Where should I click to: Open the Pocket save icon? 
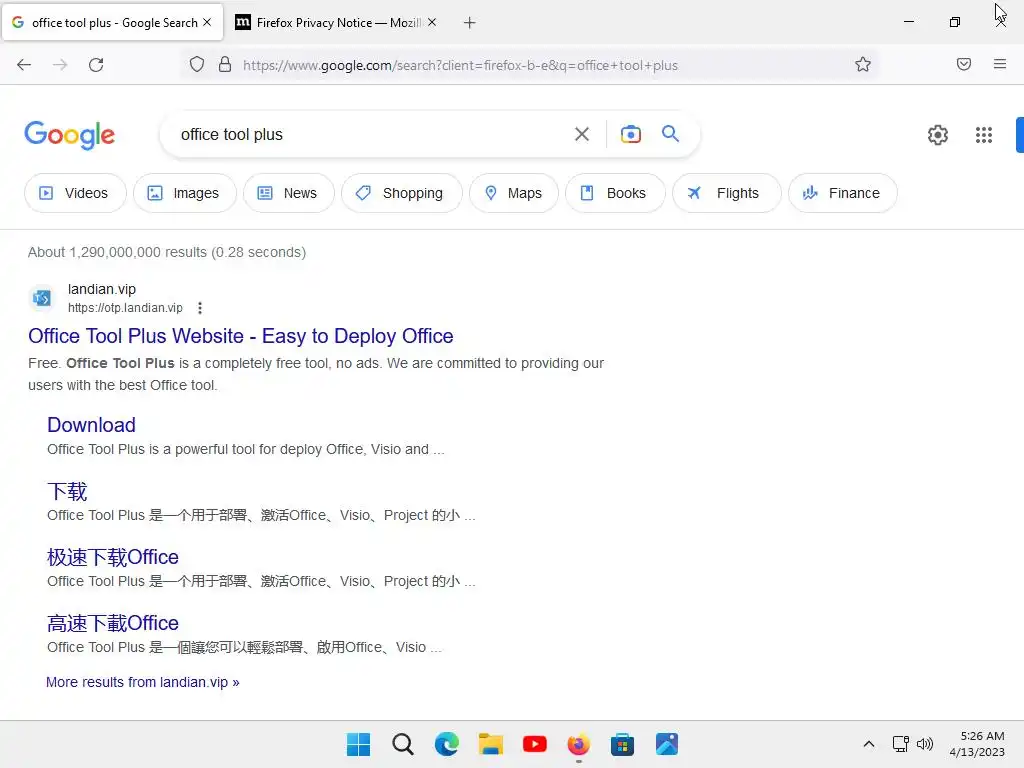[x=963, y=64]
